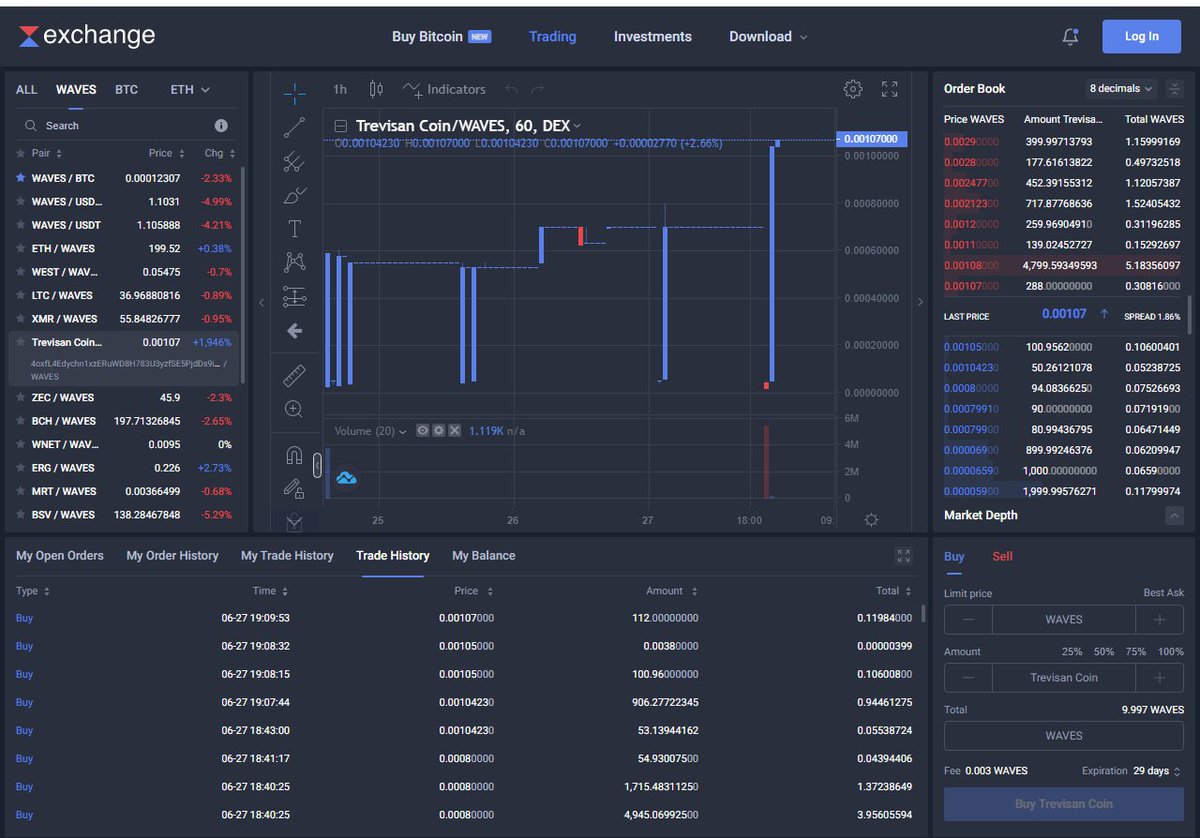Increase the Trevisan Coin amount with plus
Viewport: 1200px width, 838px height.
tap(1160, 677)
